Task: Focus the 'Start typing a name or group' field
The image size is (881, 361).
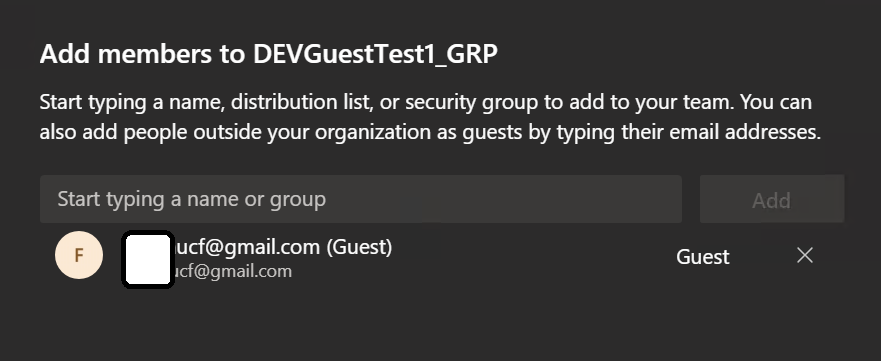Action: coord(361,199)
